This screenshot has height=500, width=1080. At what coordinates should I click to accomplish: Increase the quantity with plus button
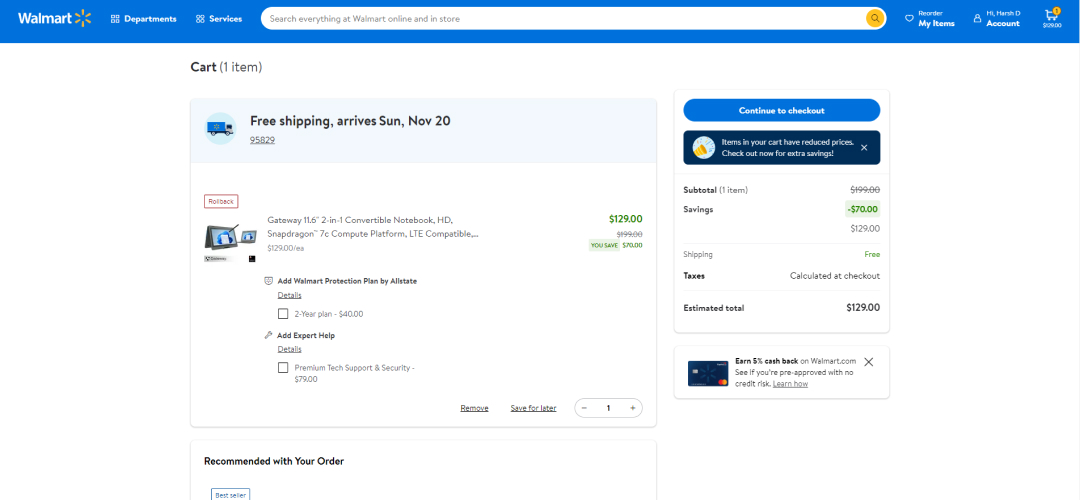(x=632, y=408)
